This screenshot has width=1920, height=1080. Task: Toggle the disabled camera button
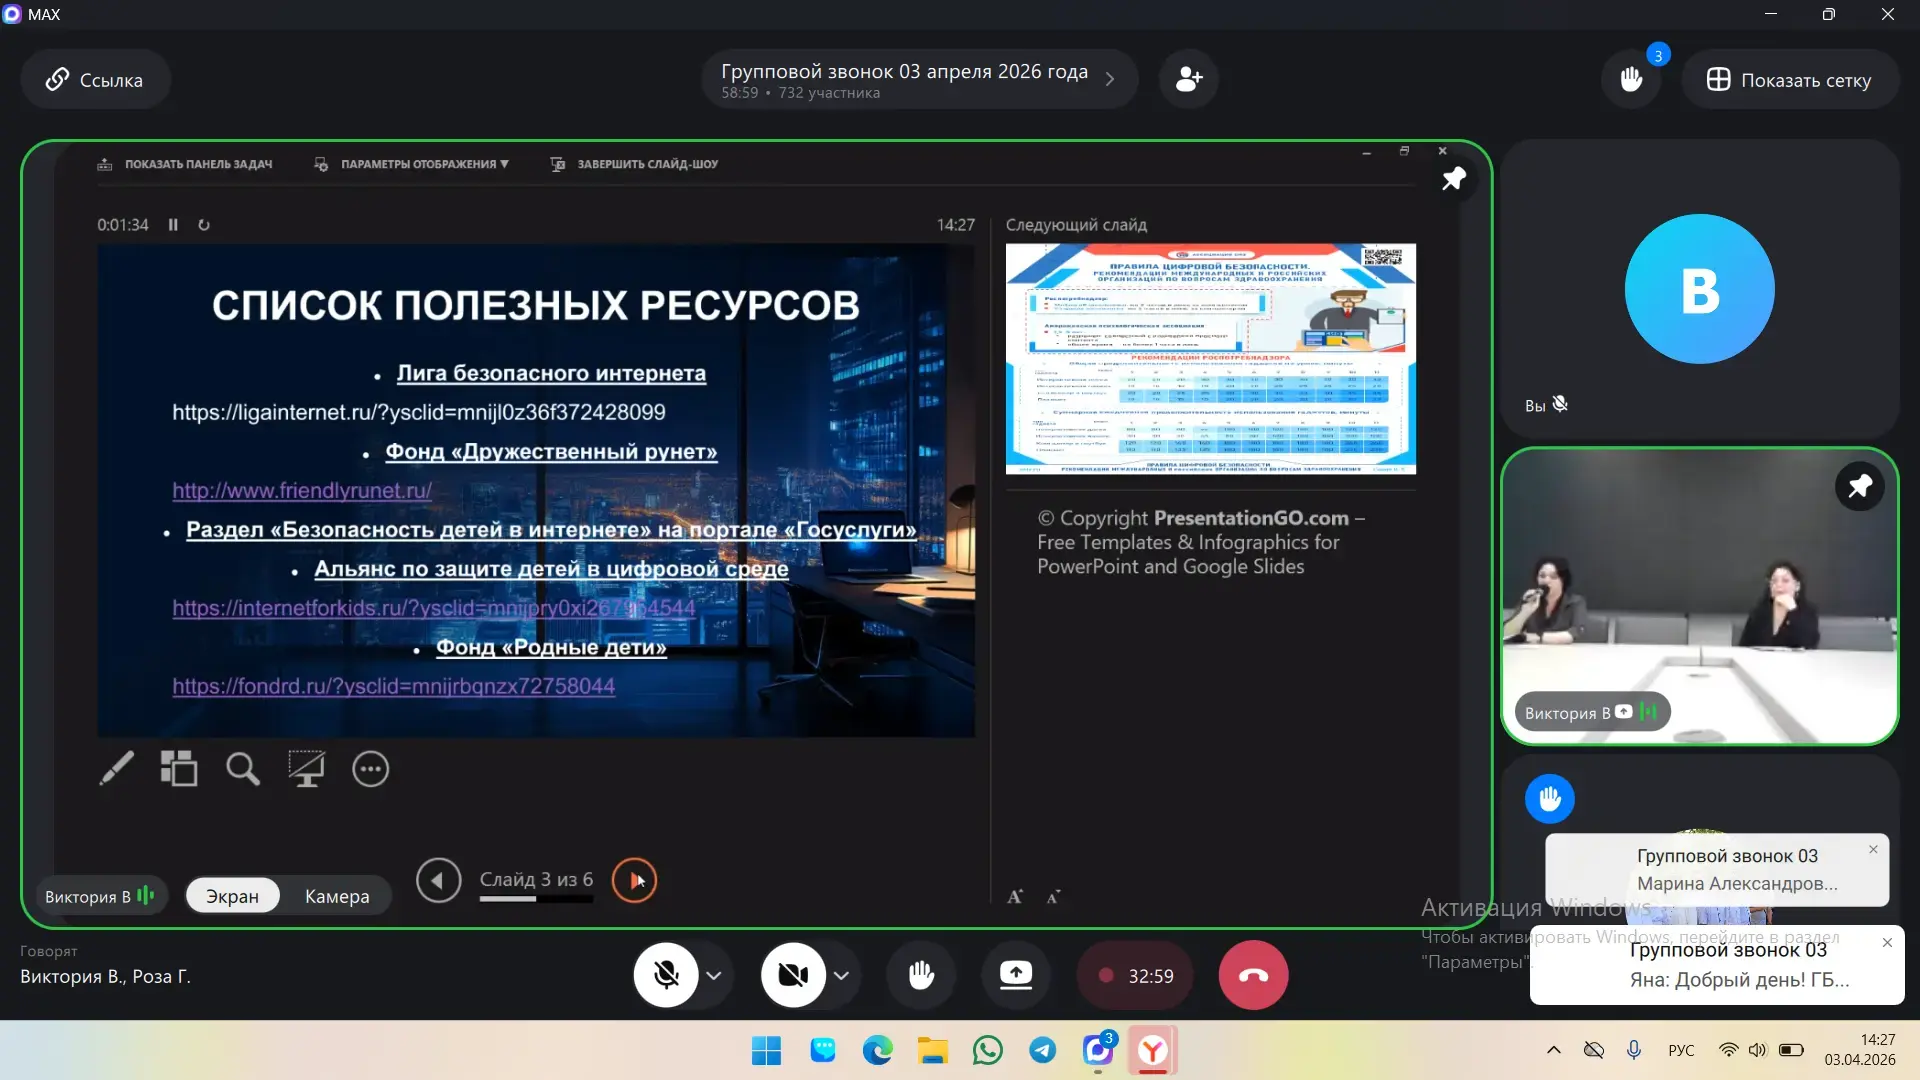(x=793, y=975)
